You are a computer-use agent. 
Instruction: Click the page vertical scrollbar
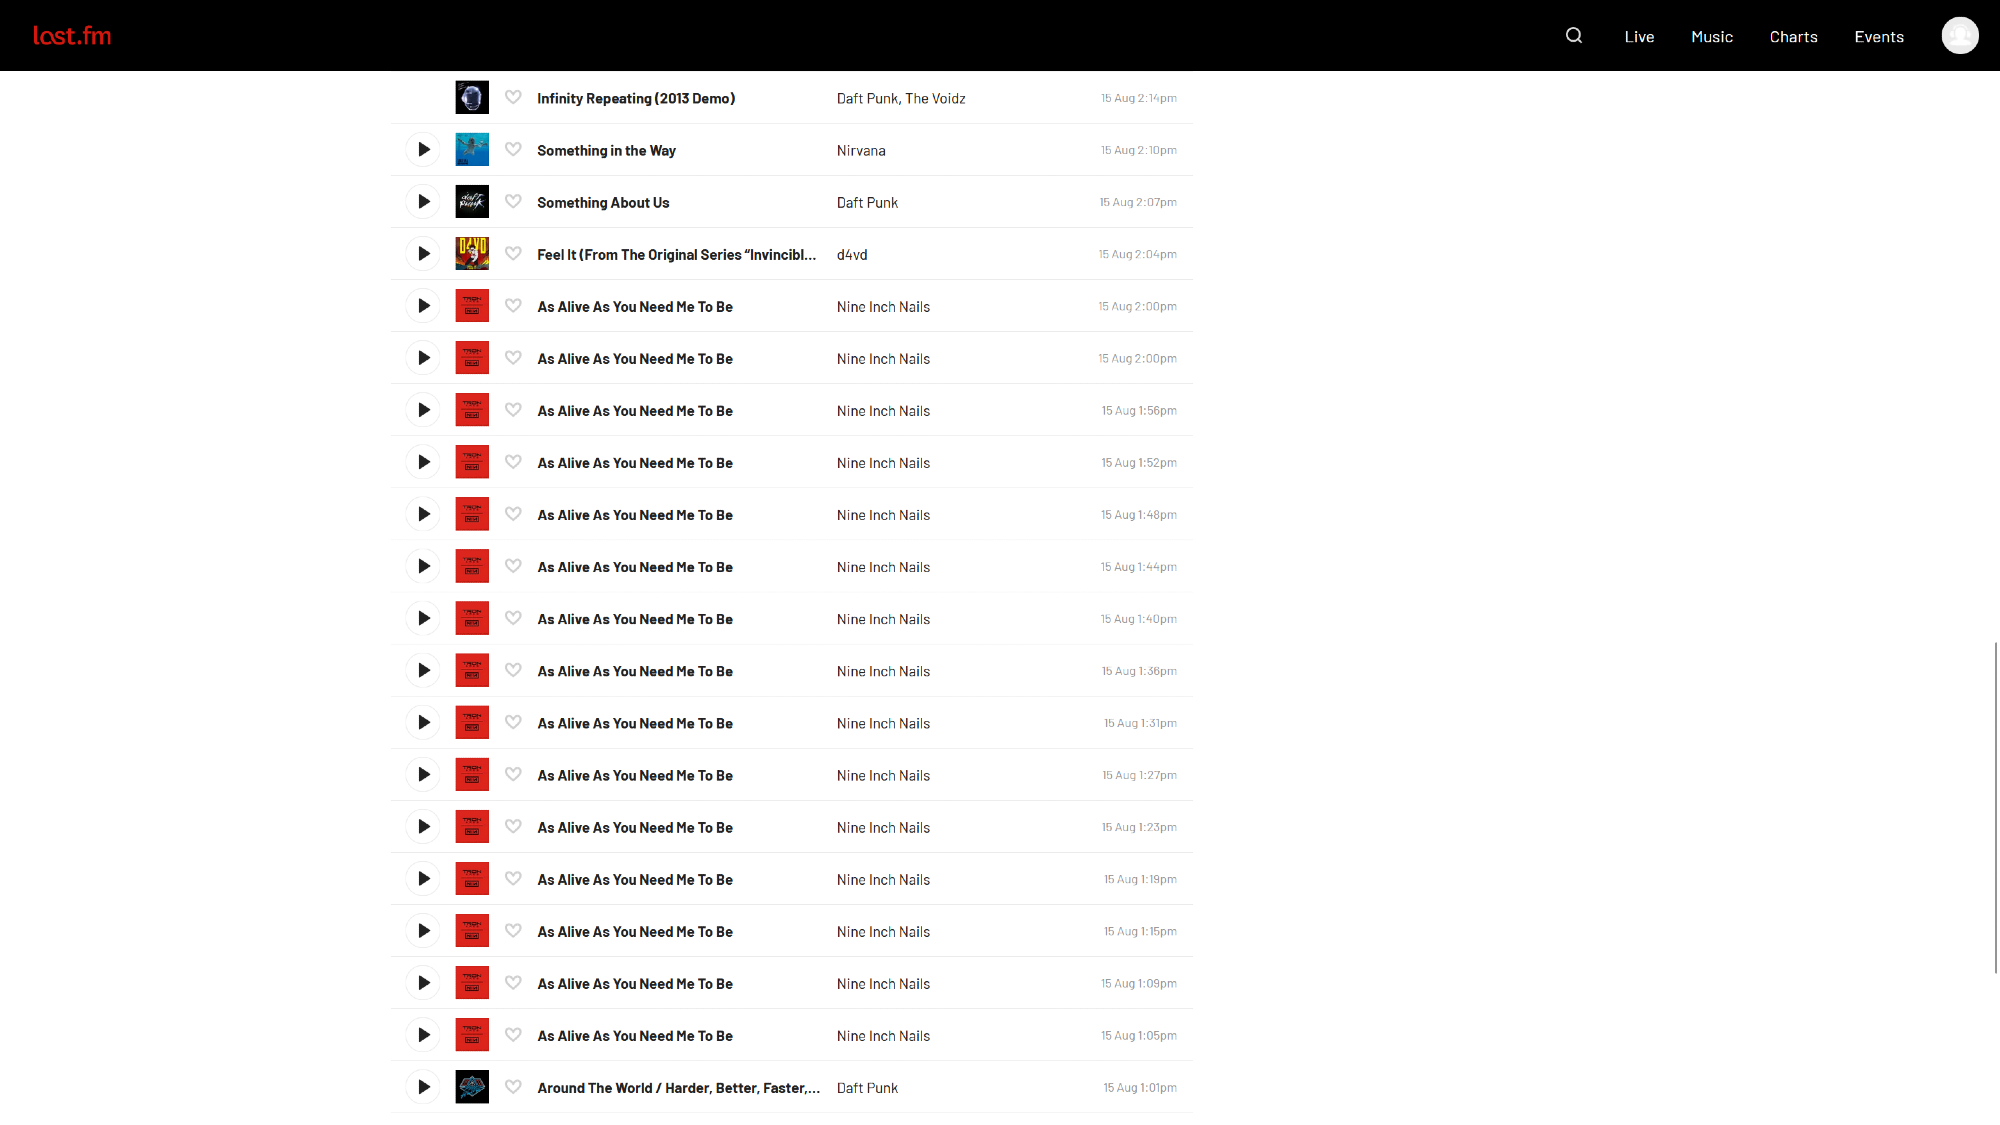point(1995,806)
